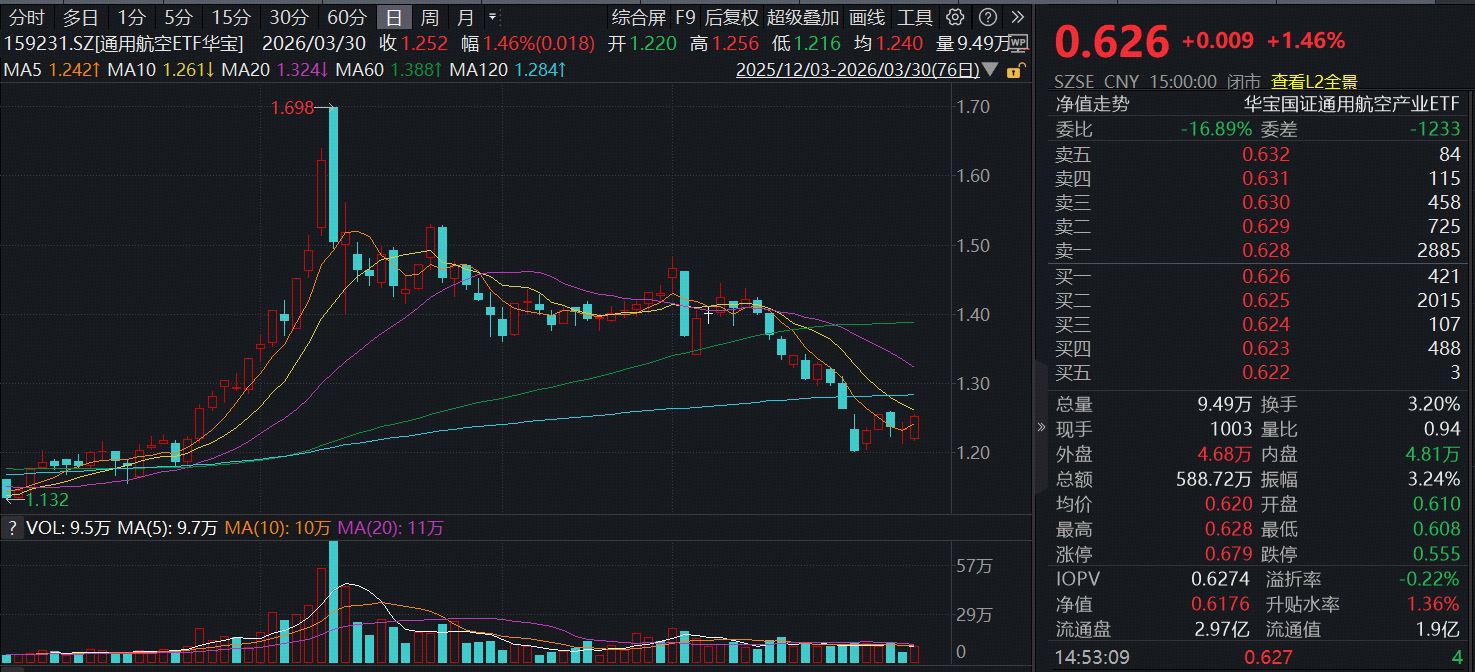Collapse the right quote panel with the arrow
The image size is (1475, 672).
(x=1041, y=427)
